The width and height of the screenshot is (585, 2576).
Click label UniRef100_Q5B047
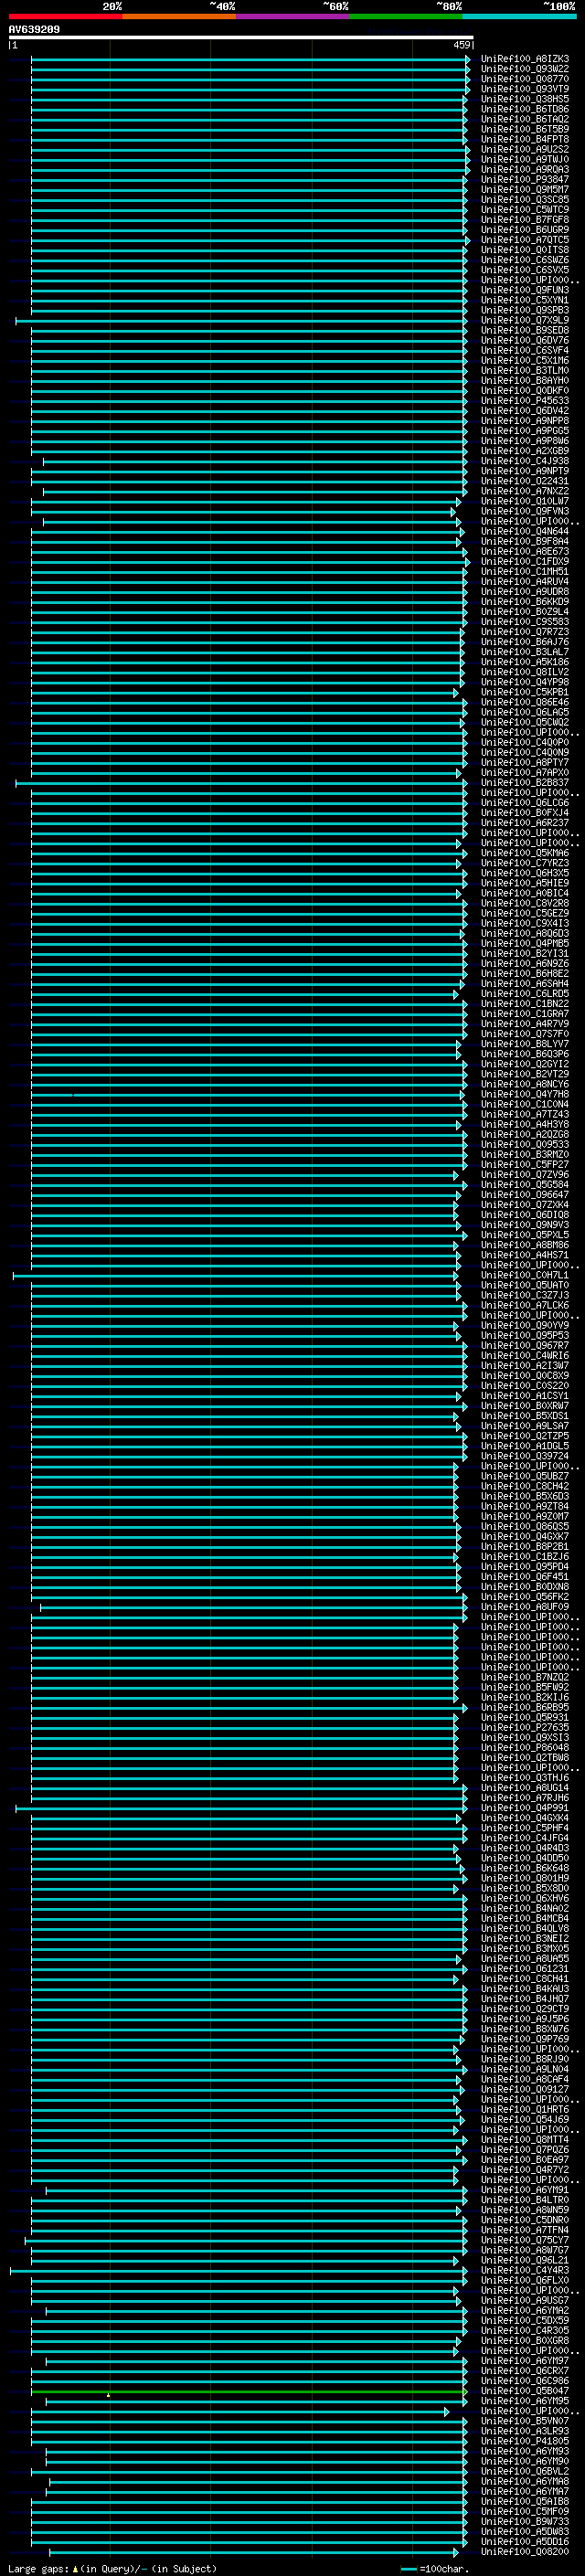pos(525,2391)
